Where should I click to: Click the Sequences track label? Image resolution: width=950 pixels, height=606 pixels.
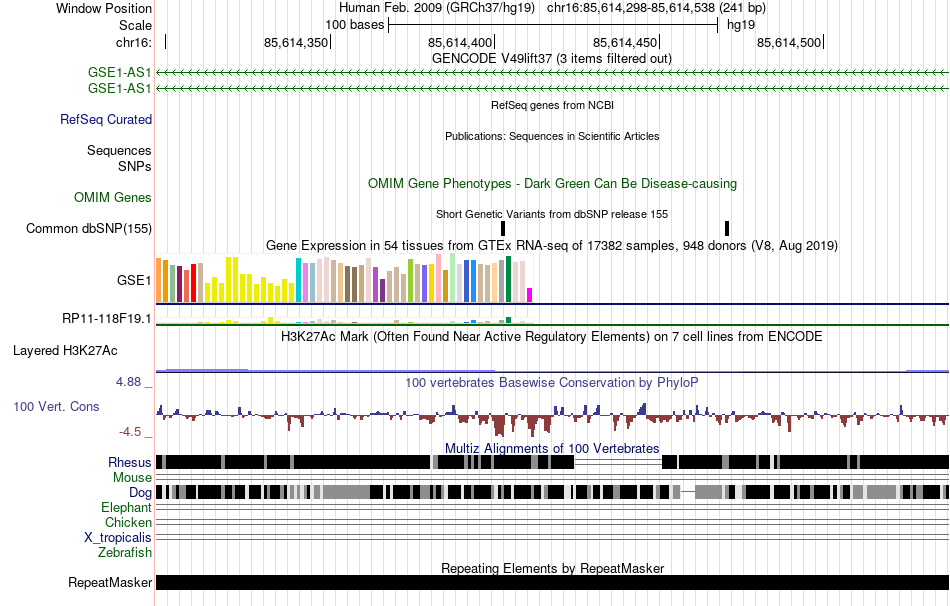click(x=119, y=150)
